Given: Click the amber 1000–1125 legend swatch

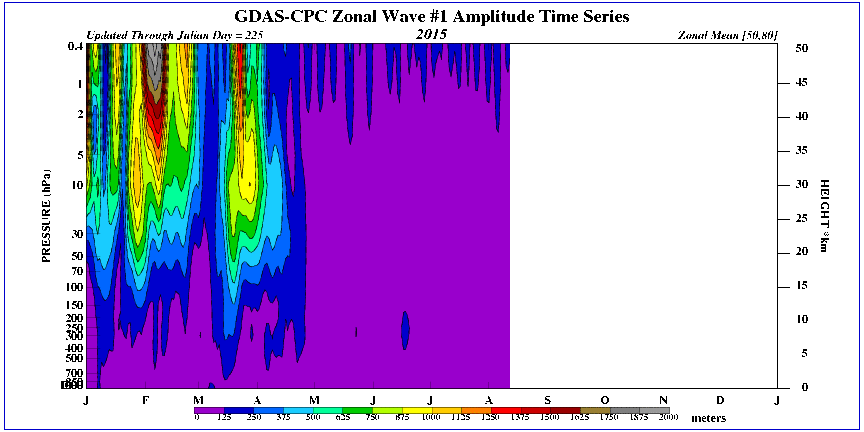Looking at the screenshot, I should click(447, 410).
